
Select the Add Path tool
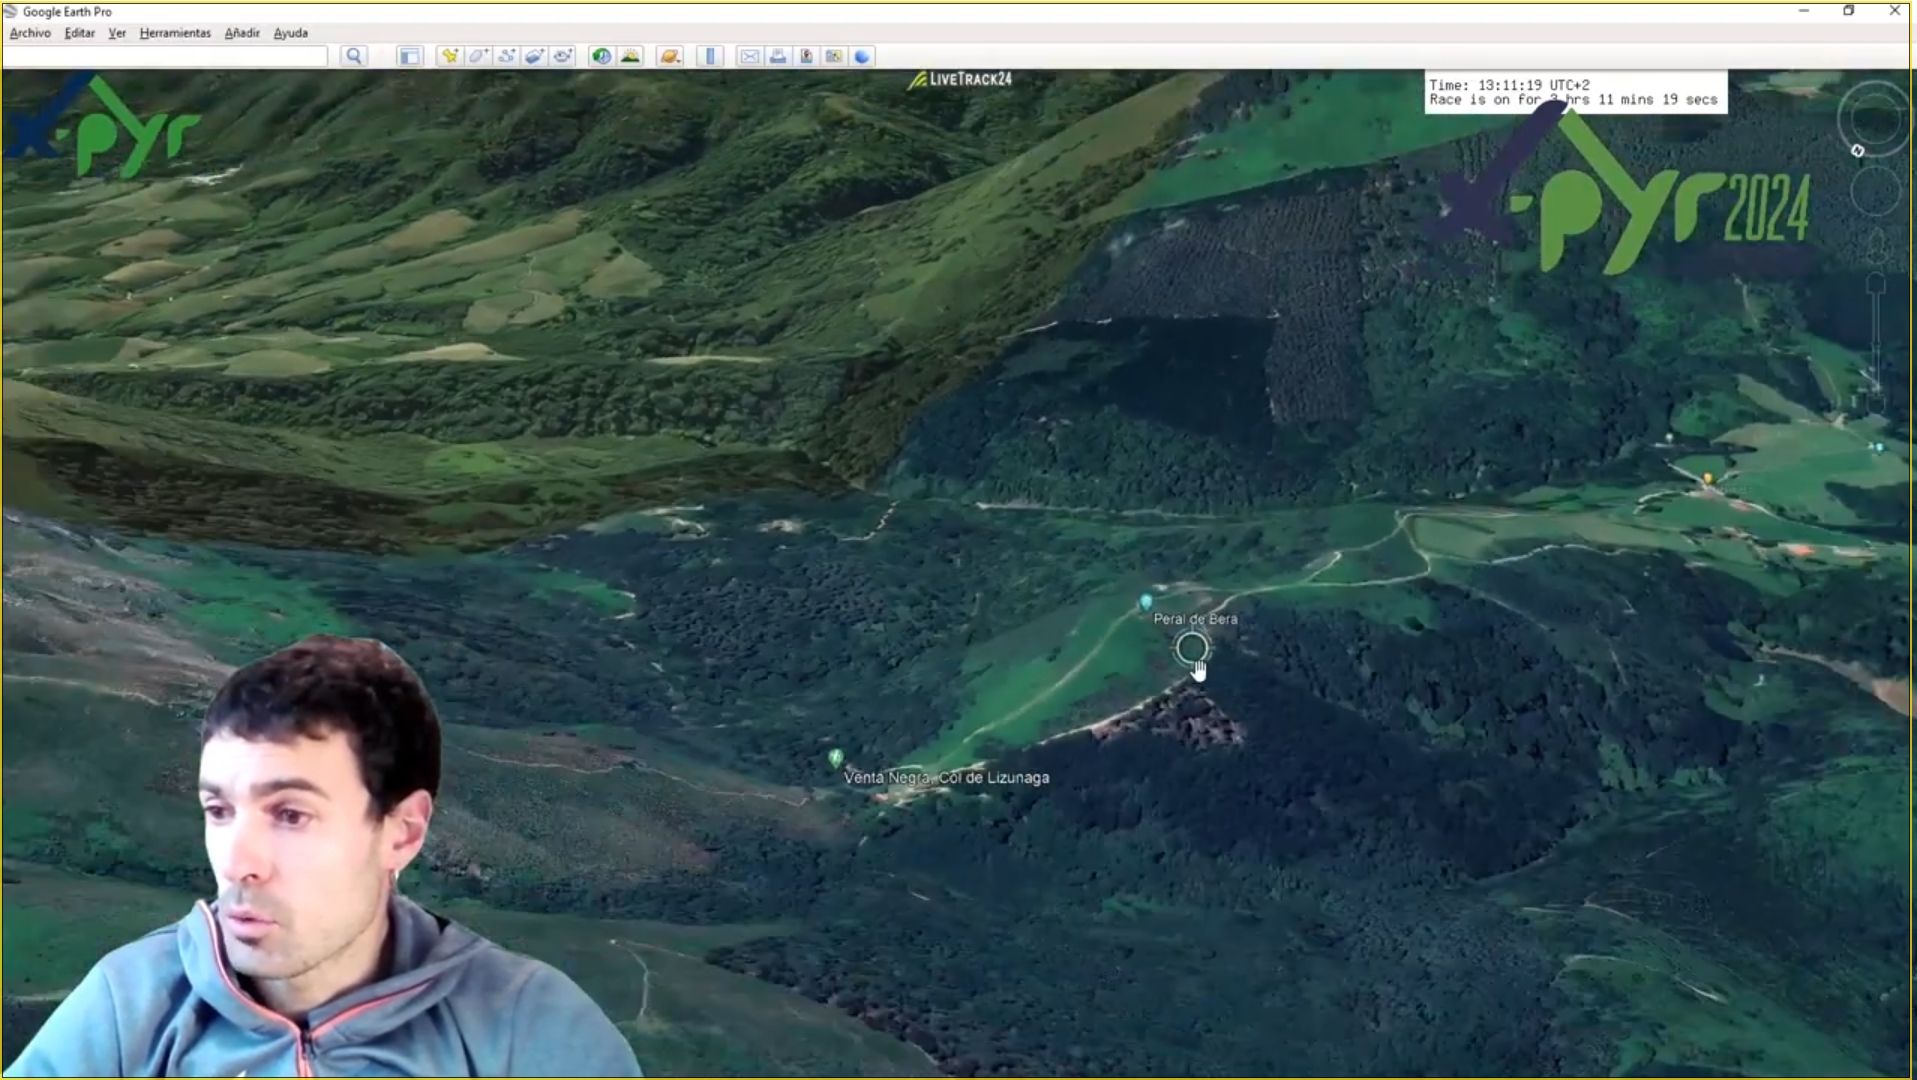click(506, 56)
